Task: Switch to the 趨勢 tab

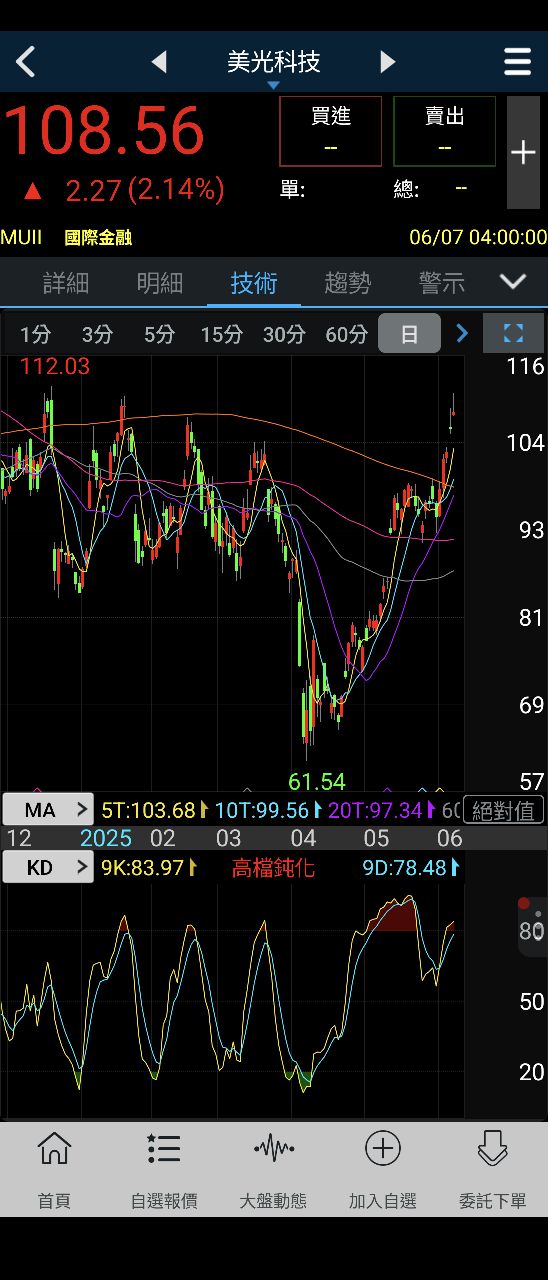Action: (348, 283)
